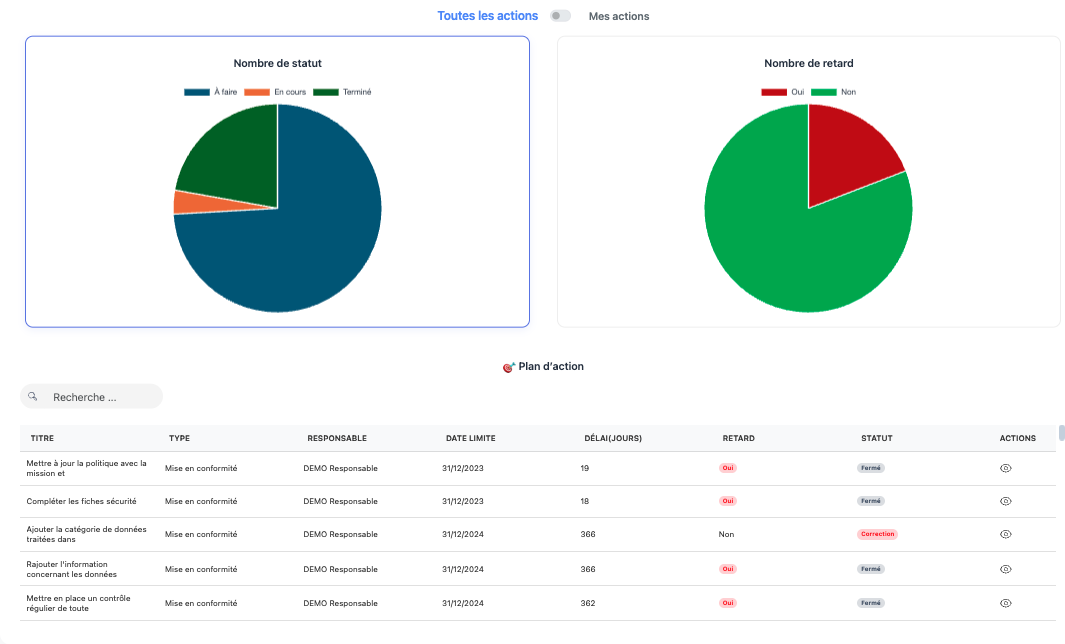View the Compléter les fiches sécurité action
The height and width of the screenshot is (644, 1065).
(1006, 501)
